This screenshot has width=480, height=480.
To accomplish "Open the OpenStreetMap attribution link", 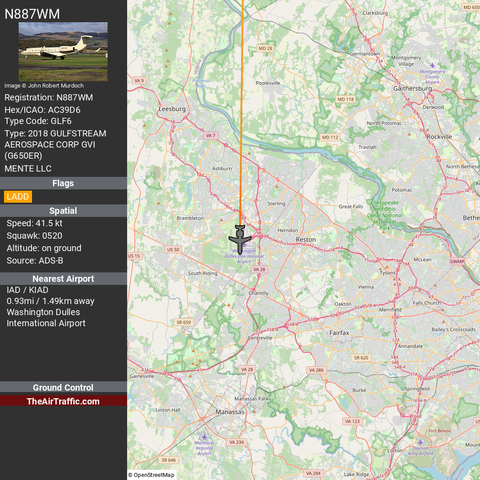I will (x=154, y=475).
